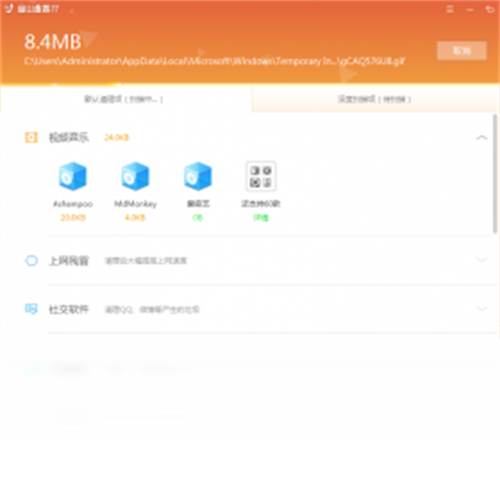Click the app logo in title bar

(8, 8)
